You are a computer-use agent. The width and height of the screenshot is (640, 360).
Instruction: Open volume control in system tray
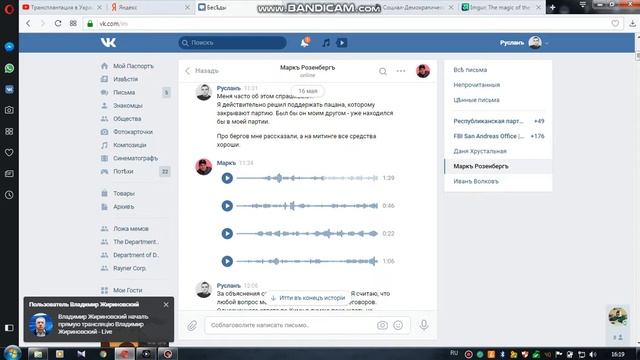point(593,354)
